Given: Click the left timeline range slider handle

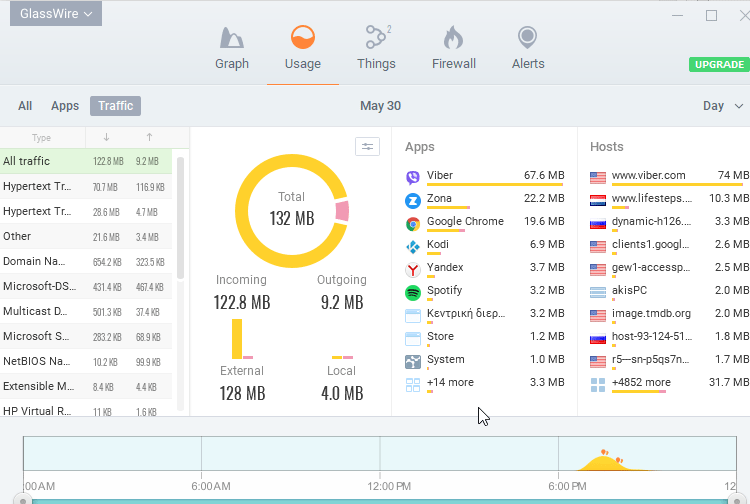Looking at the screenshot, I should 22,499.
